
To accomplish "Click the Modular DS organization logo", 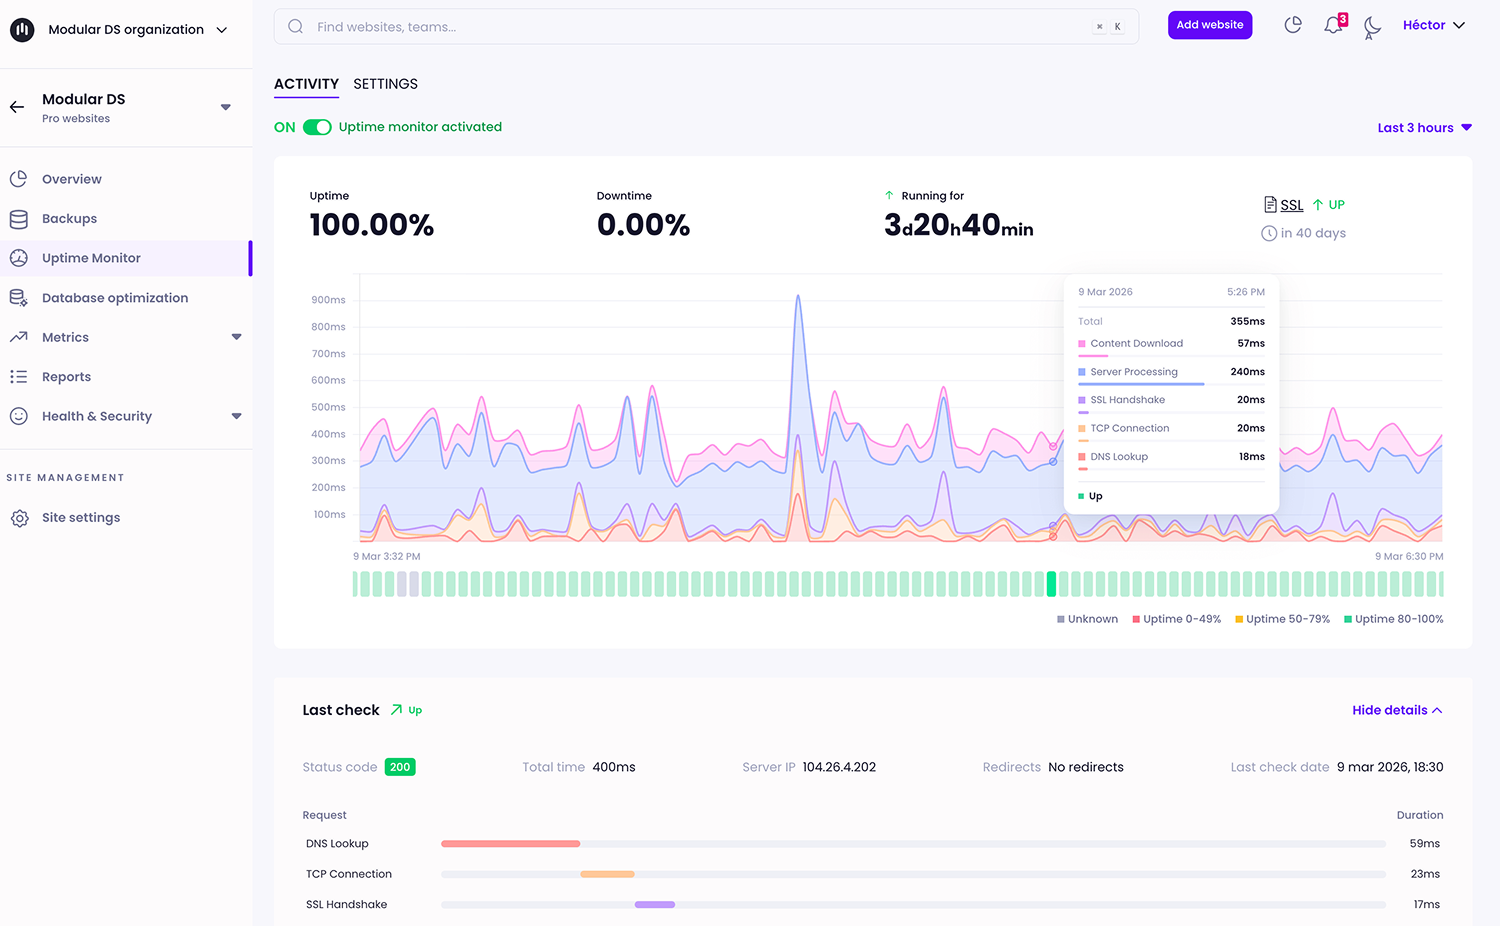I will click(21, 29).
